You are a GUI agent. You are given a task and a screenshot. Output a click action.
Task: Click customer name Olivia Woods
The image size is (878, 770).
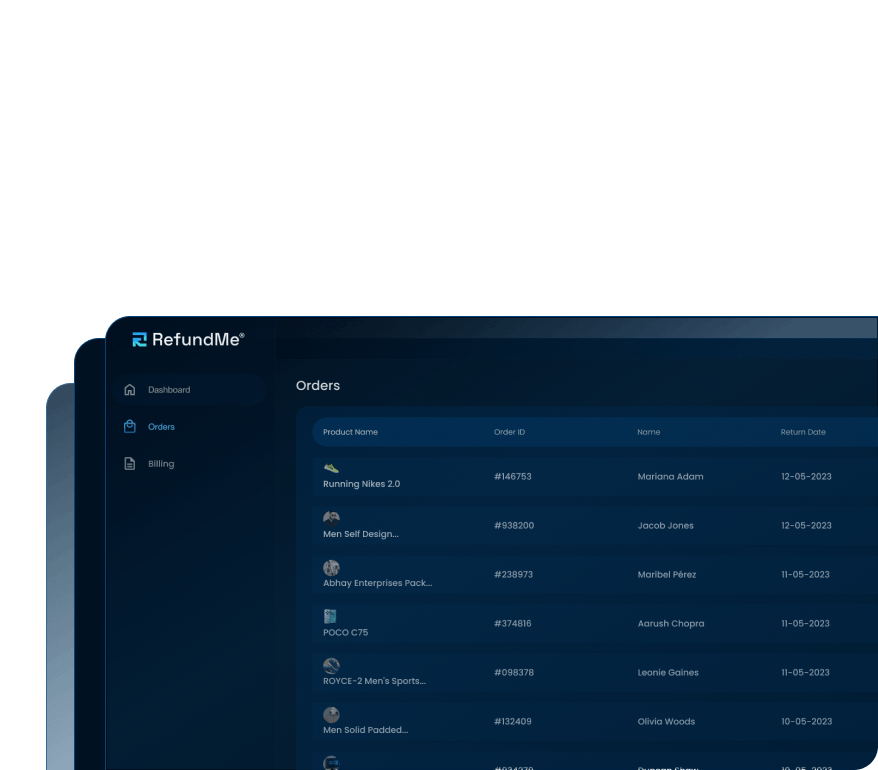point(666,721)
